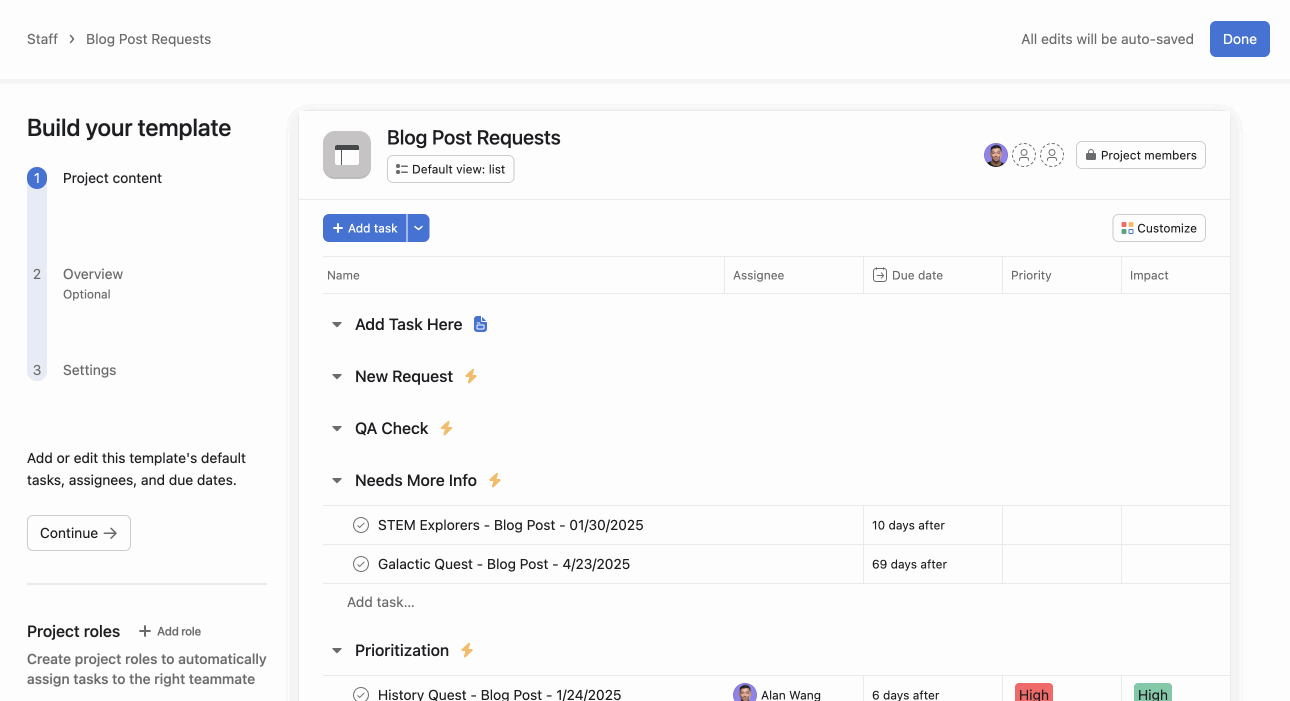
Task: Click the lightning icon beside Prioritization
Action: click(x=467, y=650)
